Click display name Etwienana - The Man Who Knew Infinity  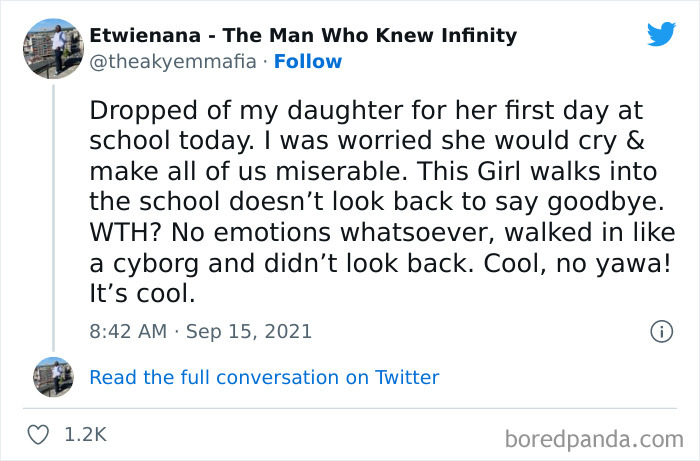(303, 36)
